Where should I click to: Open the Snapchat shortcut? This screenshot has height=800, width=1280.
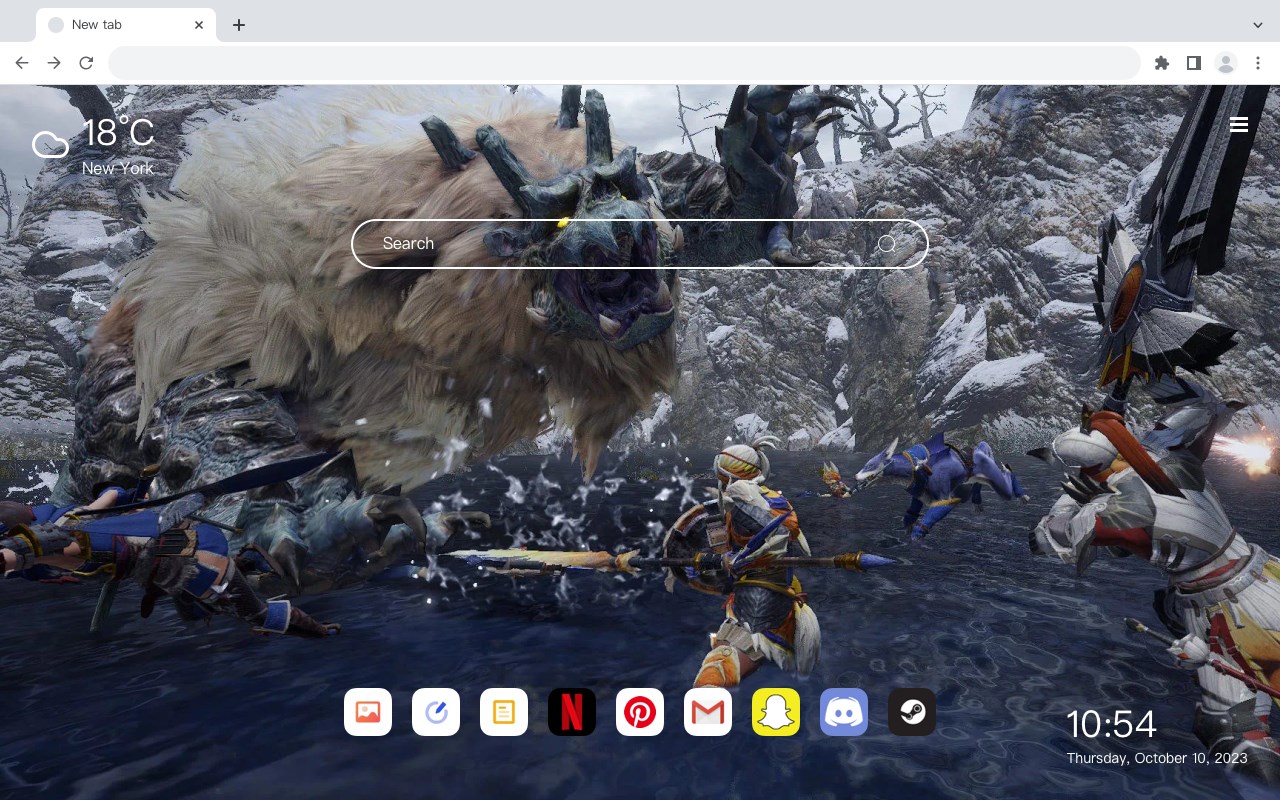[x=776, y=712]
